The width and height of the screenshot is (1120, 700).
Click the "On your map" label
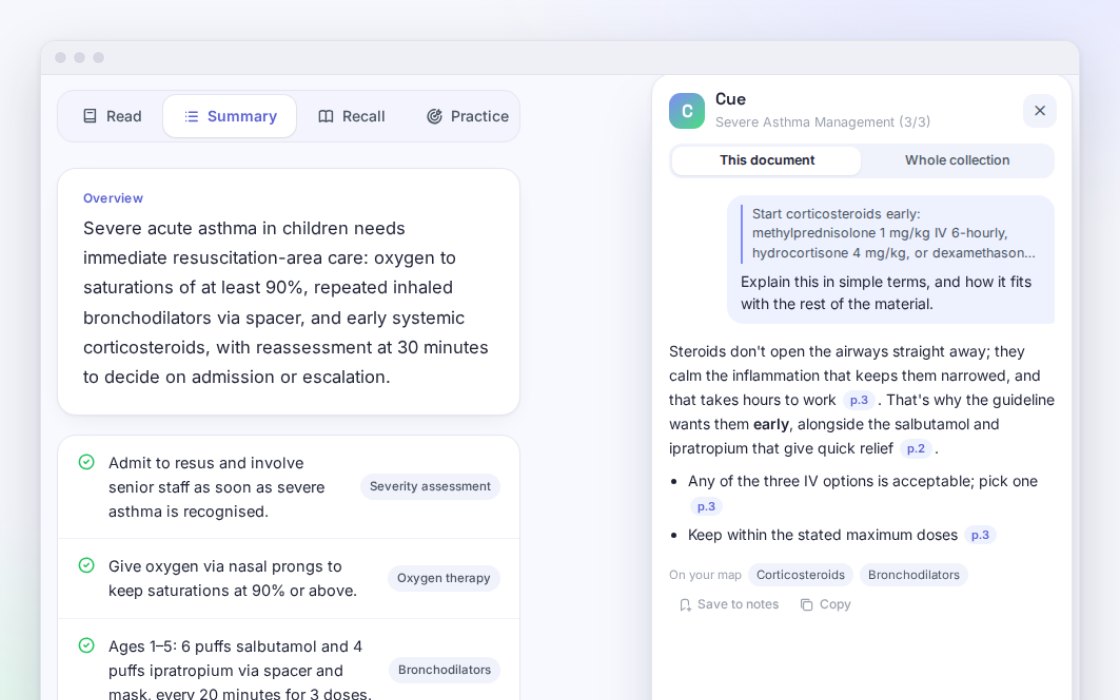point(705,575)
